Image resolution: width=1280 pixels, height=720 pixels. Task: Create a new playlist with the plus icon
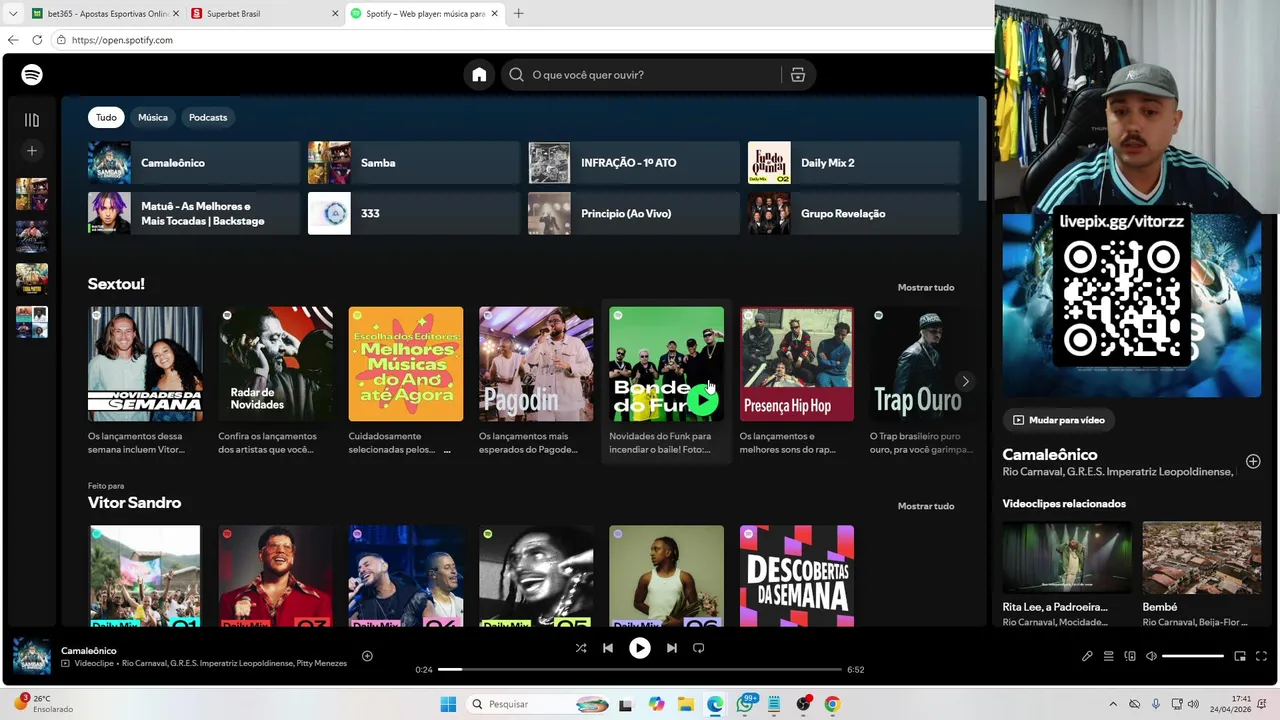(32, 151)
